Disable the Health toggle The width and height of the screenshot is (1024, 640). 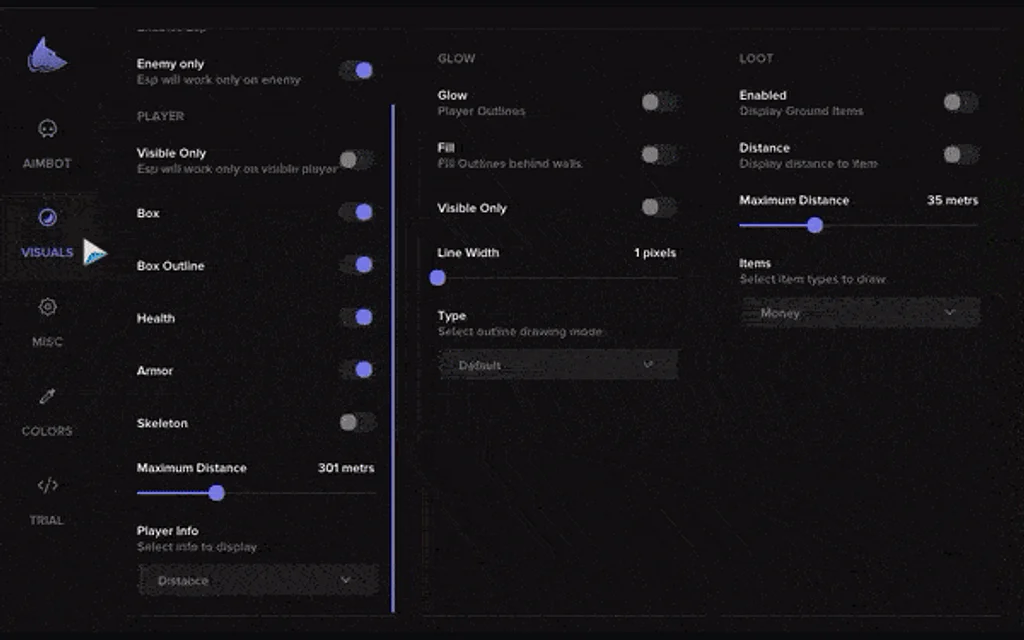[x=357, y=317]
